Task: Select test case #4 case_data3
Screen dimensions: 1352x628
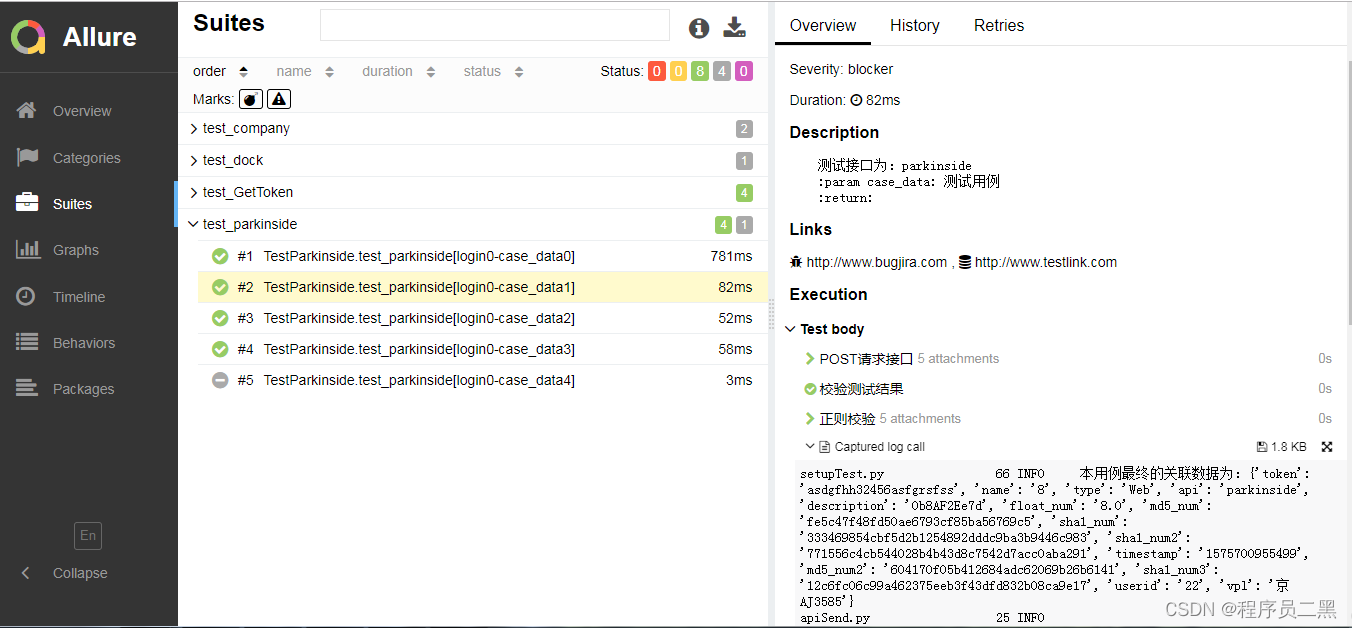Action: pos(483,349)
